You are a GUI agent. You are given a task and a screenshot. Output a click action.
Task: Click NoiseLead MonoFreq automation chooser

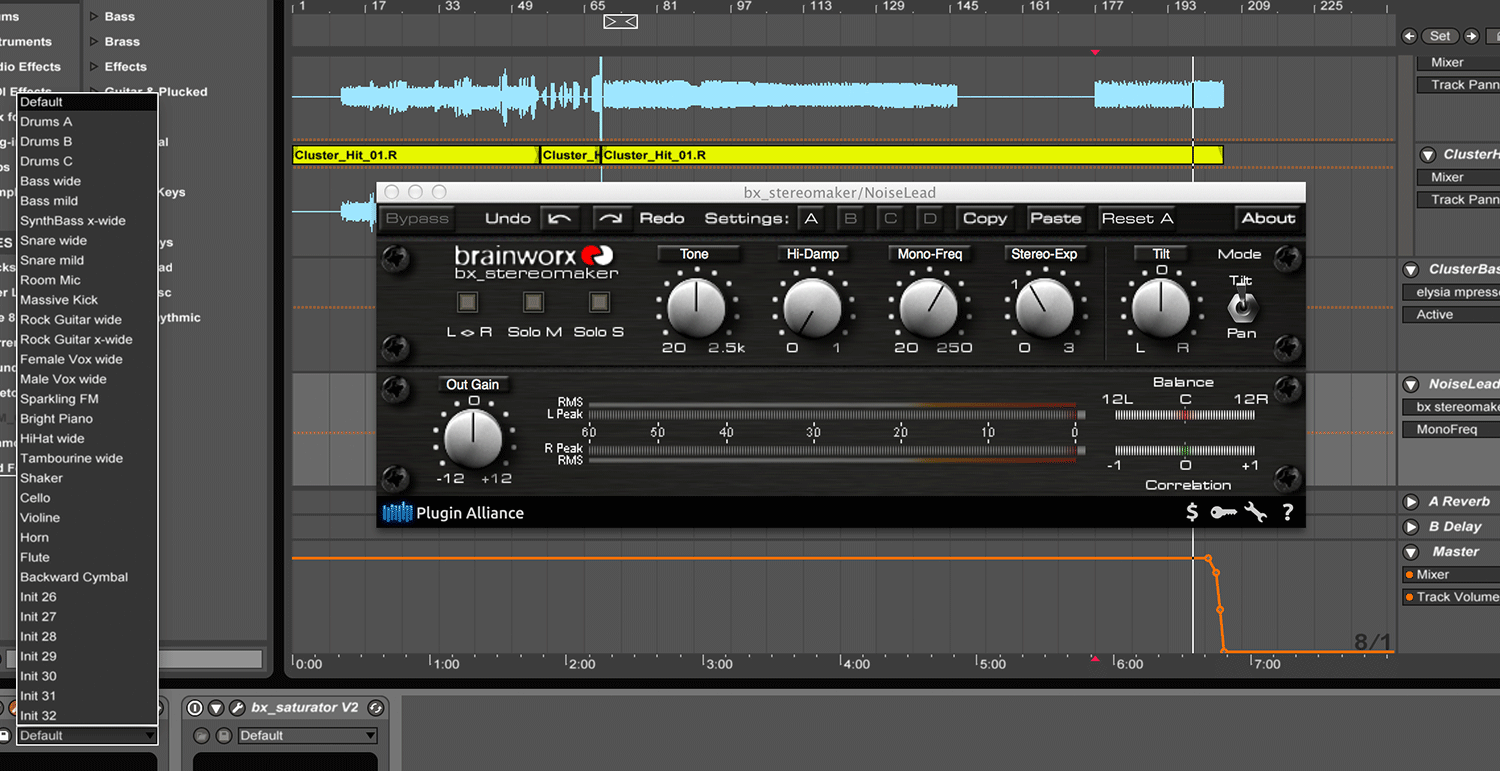[1452, 429]
